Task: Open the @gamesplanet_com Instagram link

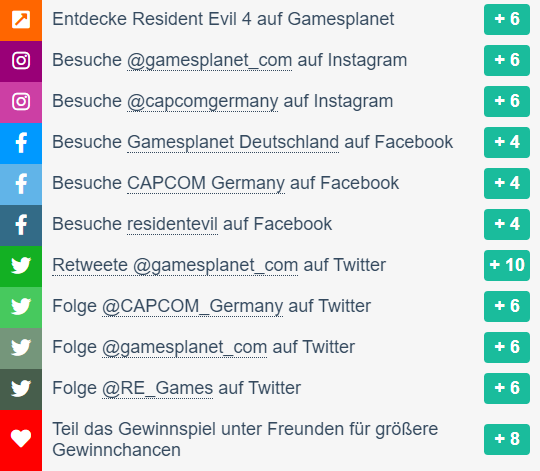Action: click(209, 61)
